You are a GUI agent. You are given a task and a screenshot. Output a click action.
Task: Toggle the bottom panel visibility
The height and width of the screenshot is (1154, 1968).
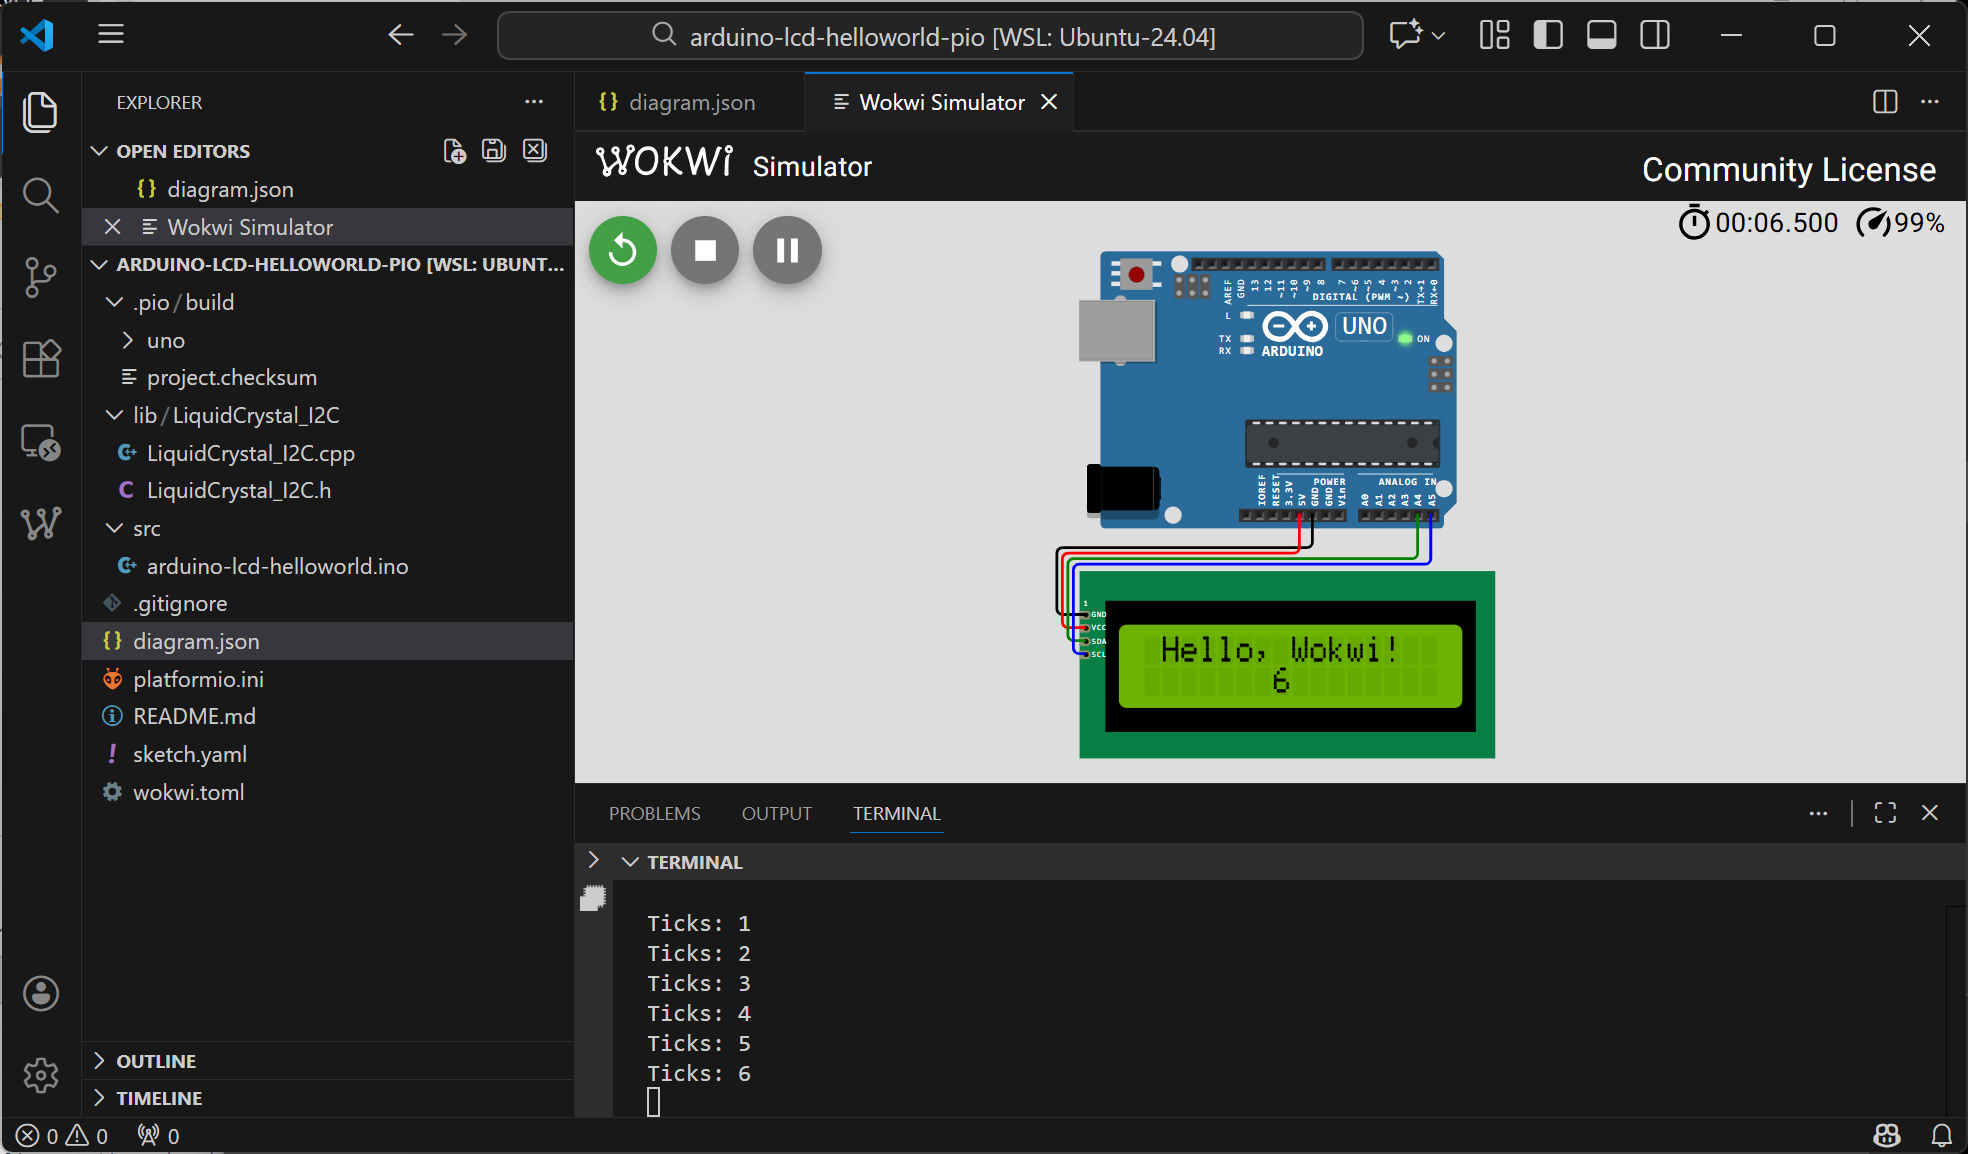1601,36
